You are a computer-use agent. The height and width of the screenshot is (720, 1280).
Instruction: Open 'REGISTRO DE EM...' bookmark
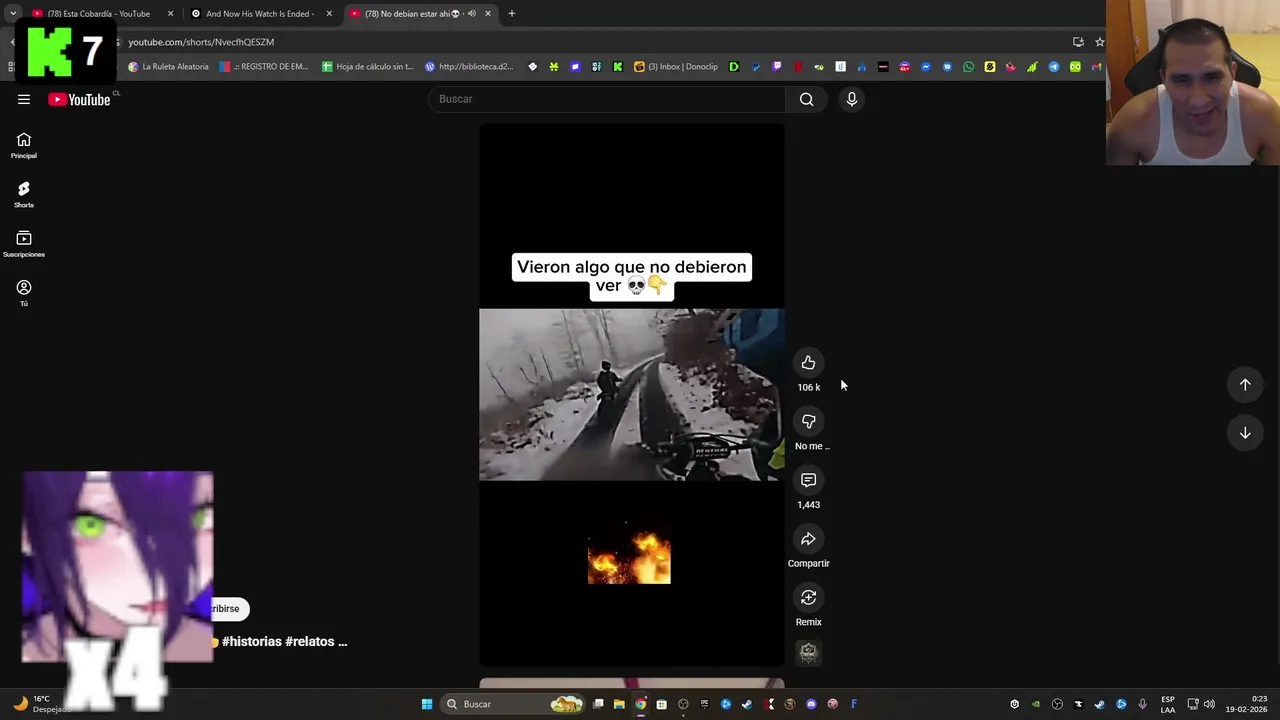264,67
